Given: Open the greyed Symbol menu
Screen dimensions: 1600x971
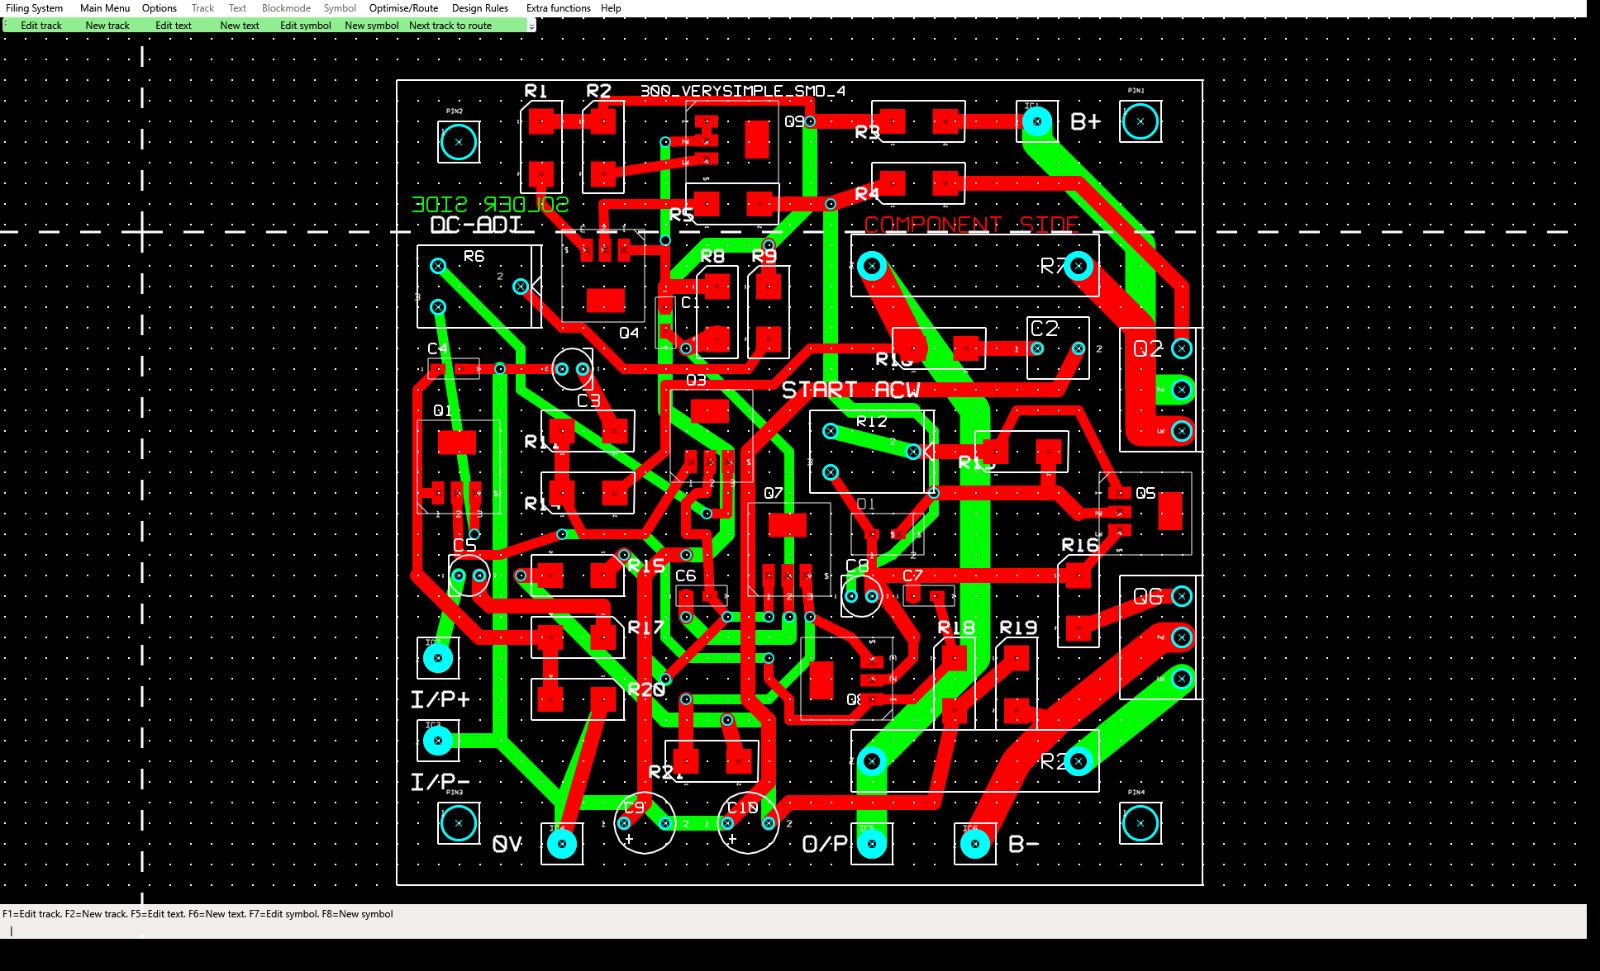Looking at the screenshot, I should click(x=340, y=8).
